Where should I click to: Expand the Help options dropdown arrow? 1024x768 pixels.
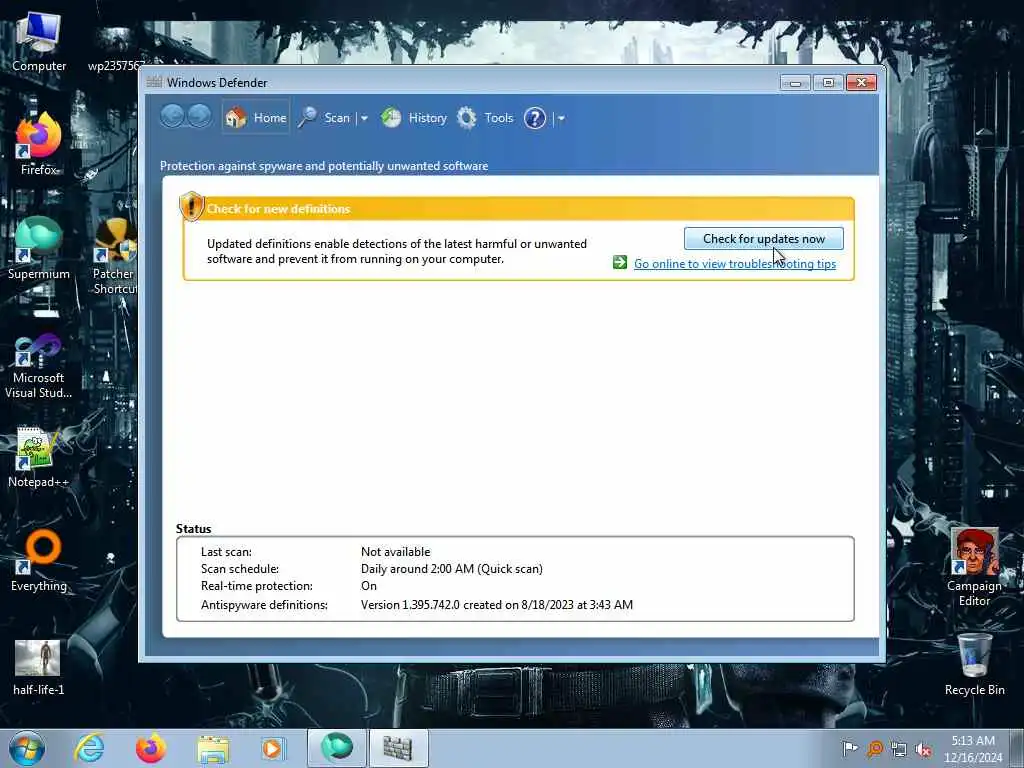click(x=561, y=118)
